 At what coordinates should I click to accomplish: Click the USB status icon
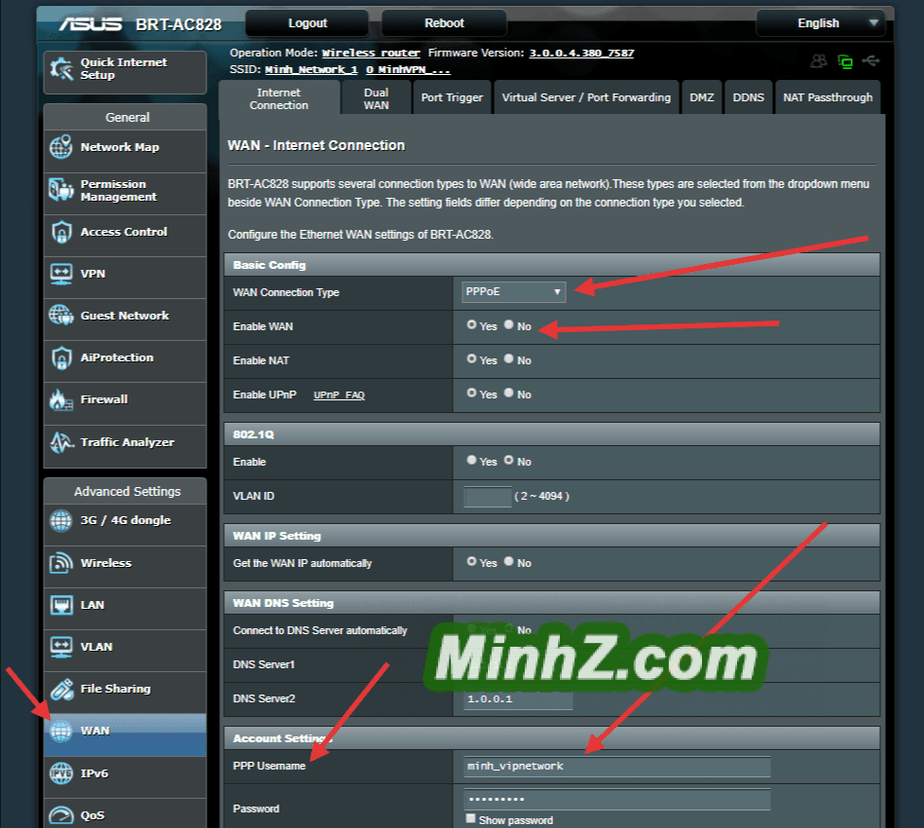click(871, 61)
